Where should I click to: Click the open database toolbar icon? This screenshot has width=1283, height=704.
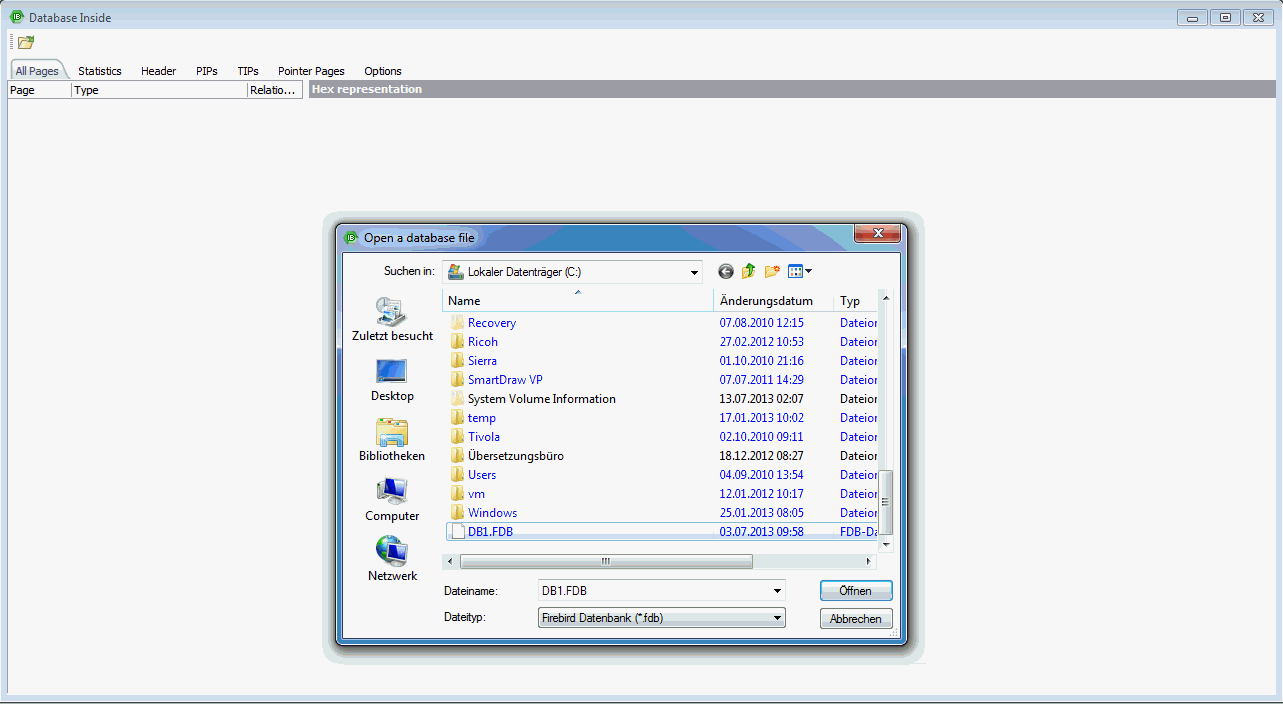pos(26,42)
